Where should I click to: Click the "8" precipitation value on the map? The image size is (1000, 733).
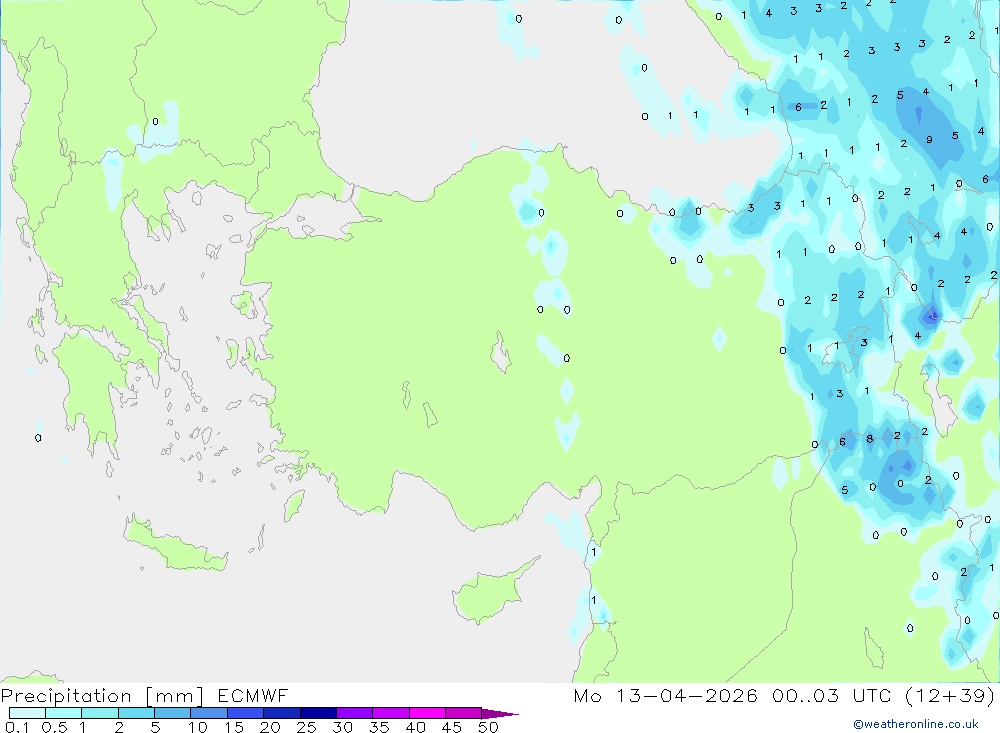coord(869,439)
